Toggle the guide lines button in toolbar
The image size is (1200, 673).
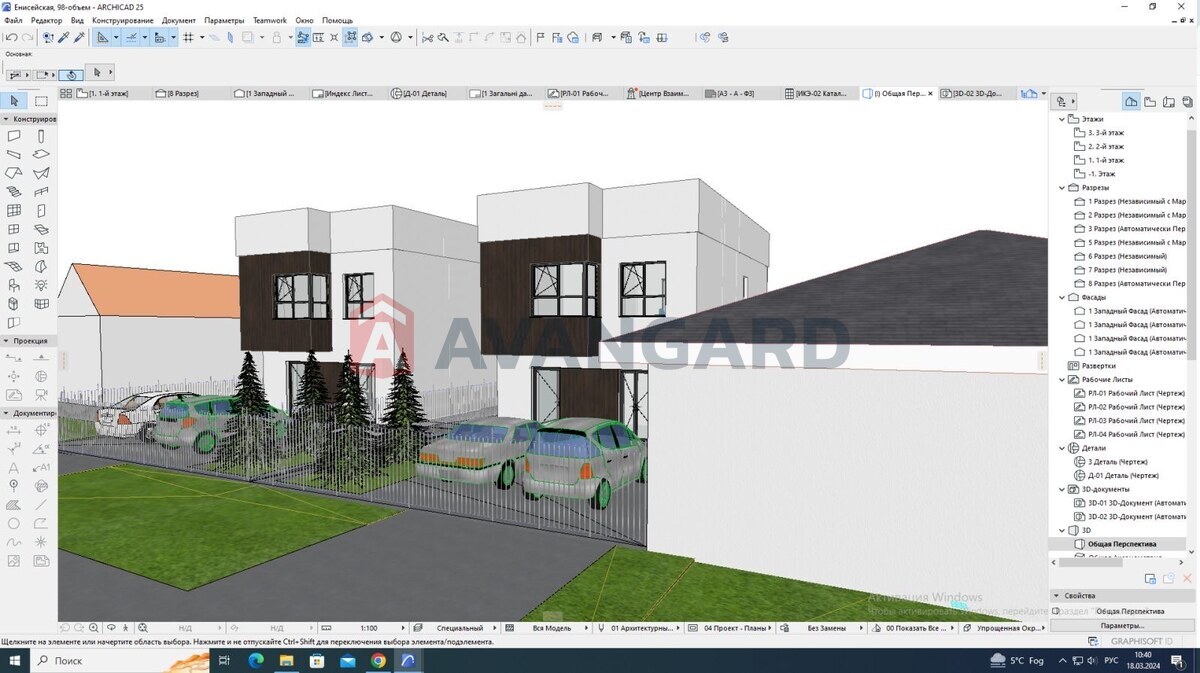click(131, 38)
